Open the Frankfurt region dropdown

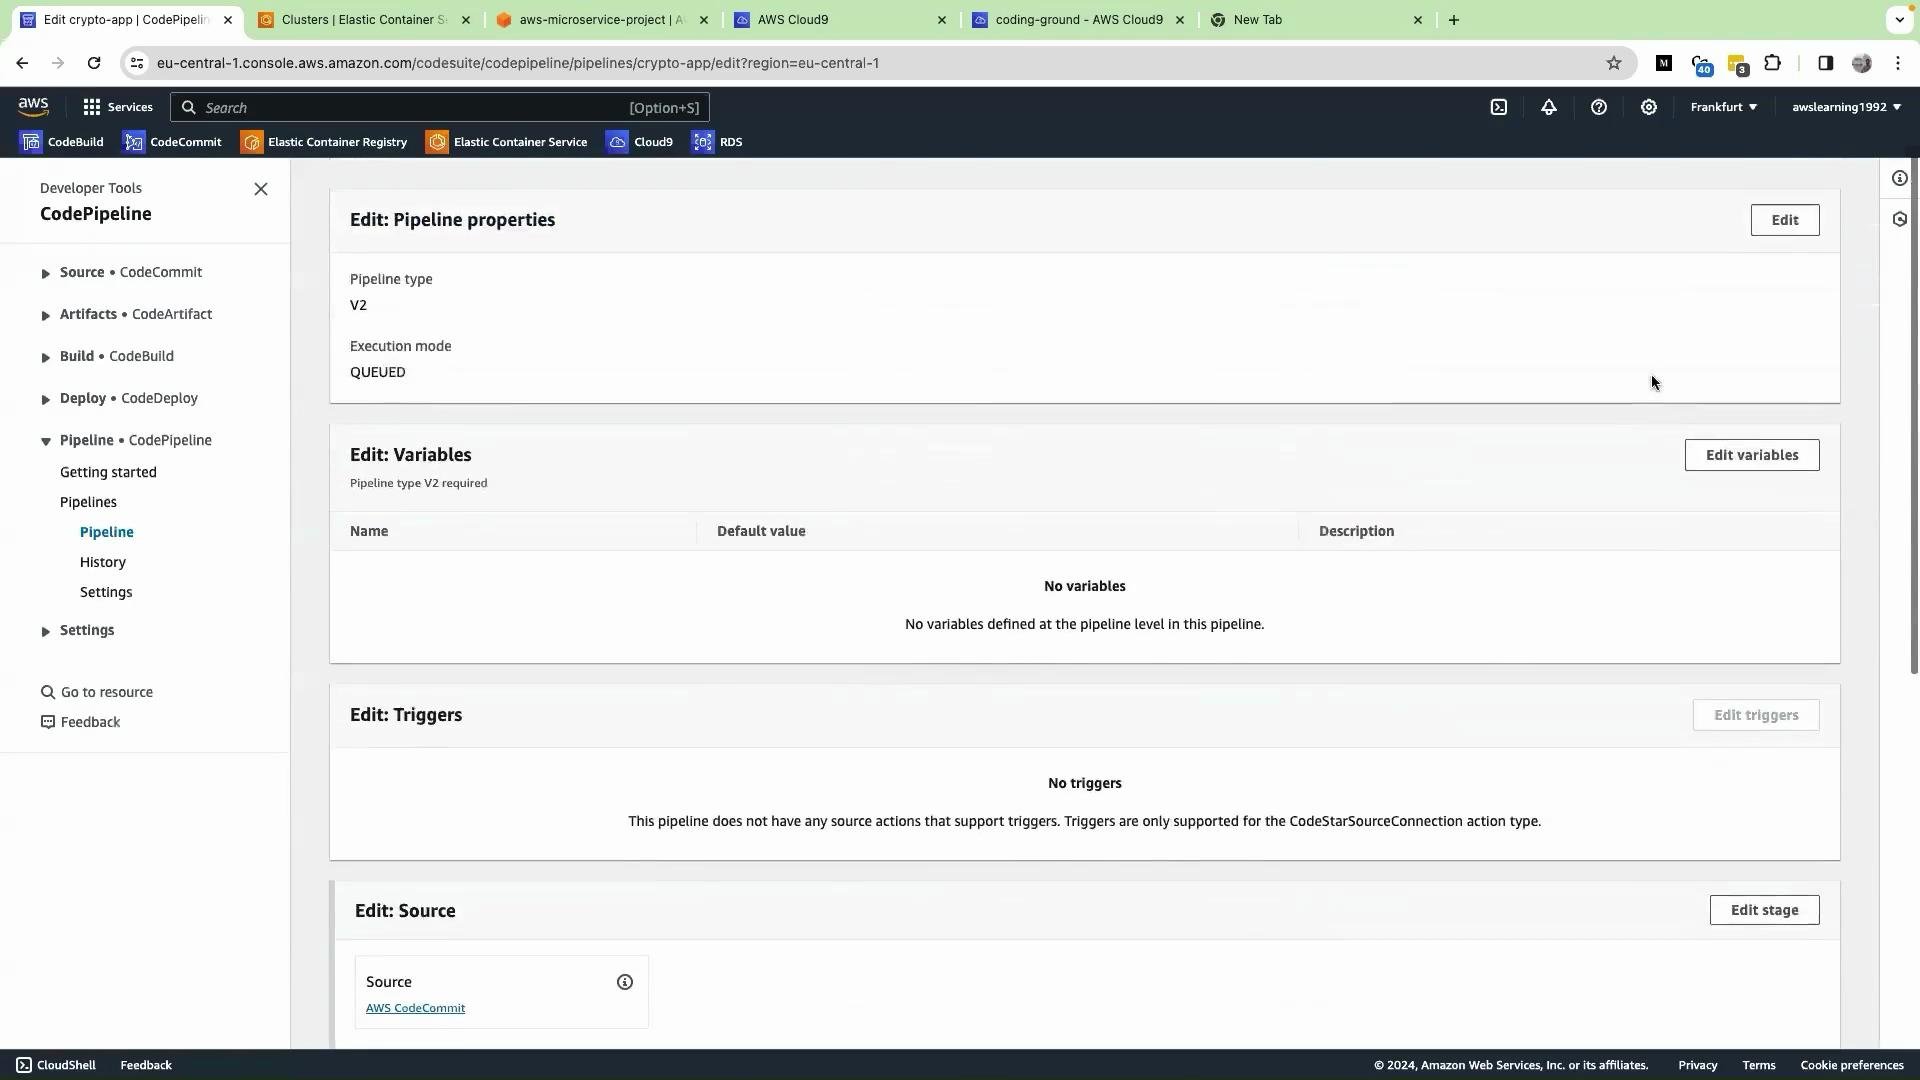coord(1724,107)
